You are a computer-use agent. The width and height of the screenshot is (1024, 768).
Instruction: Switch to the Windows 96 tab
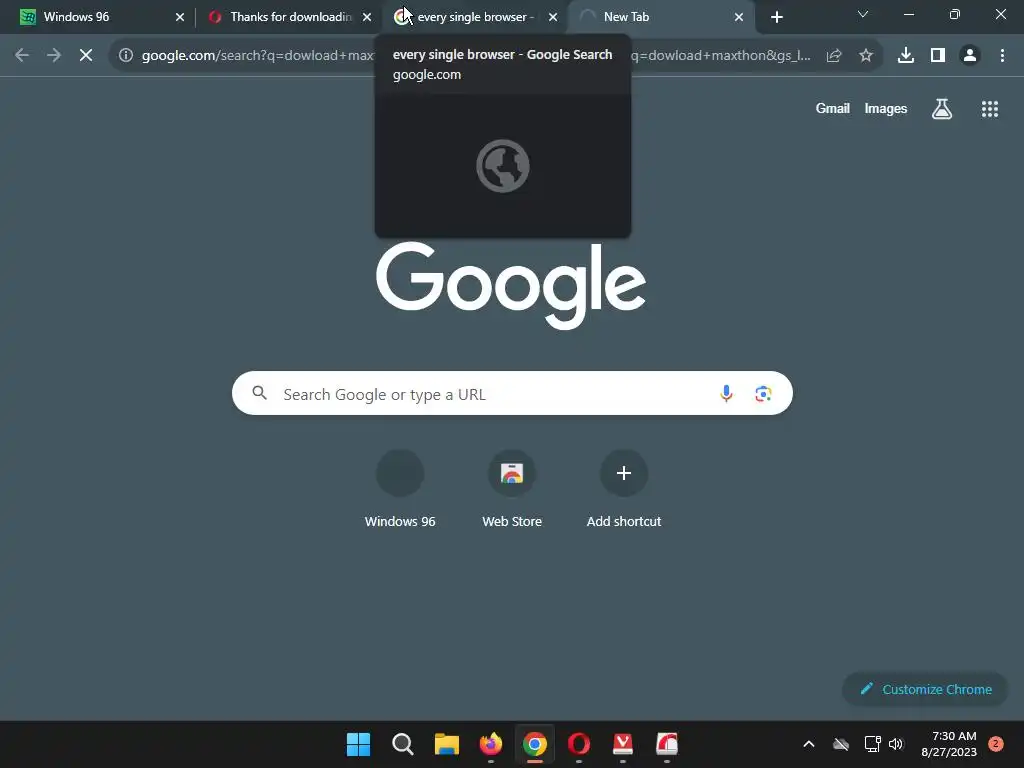point(98,17)
